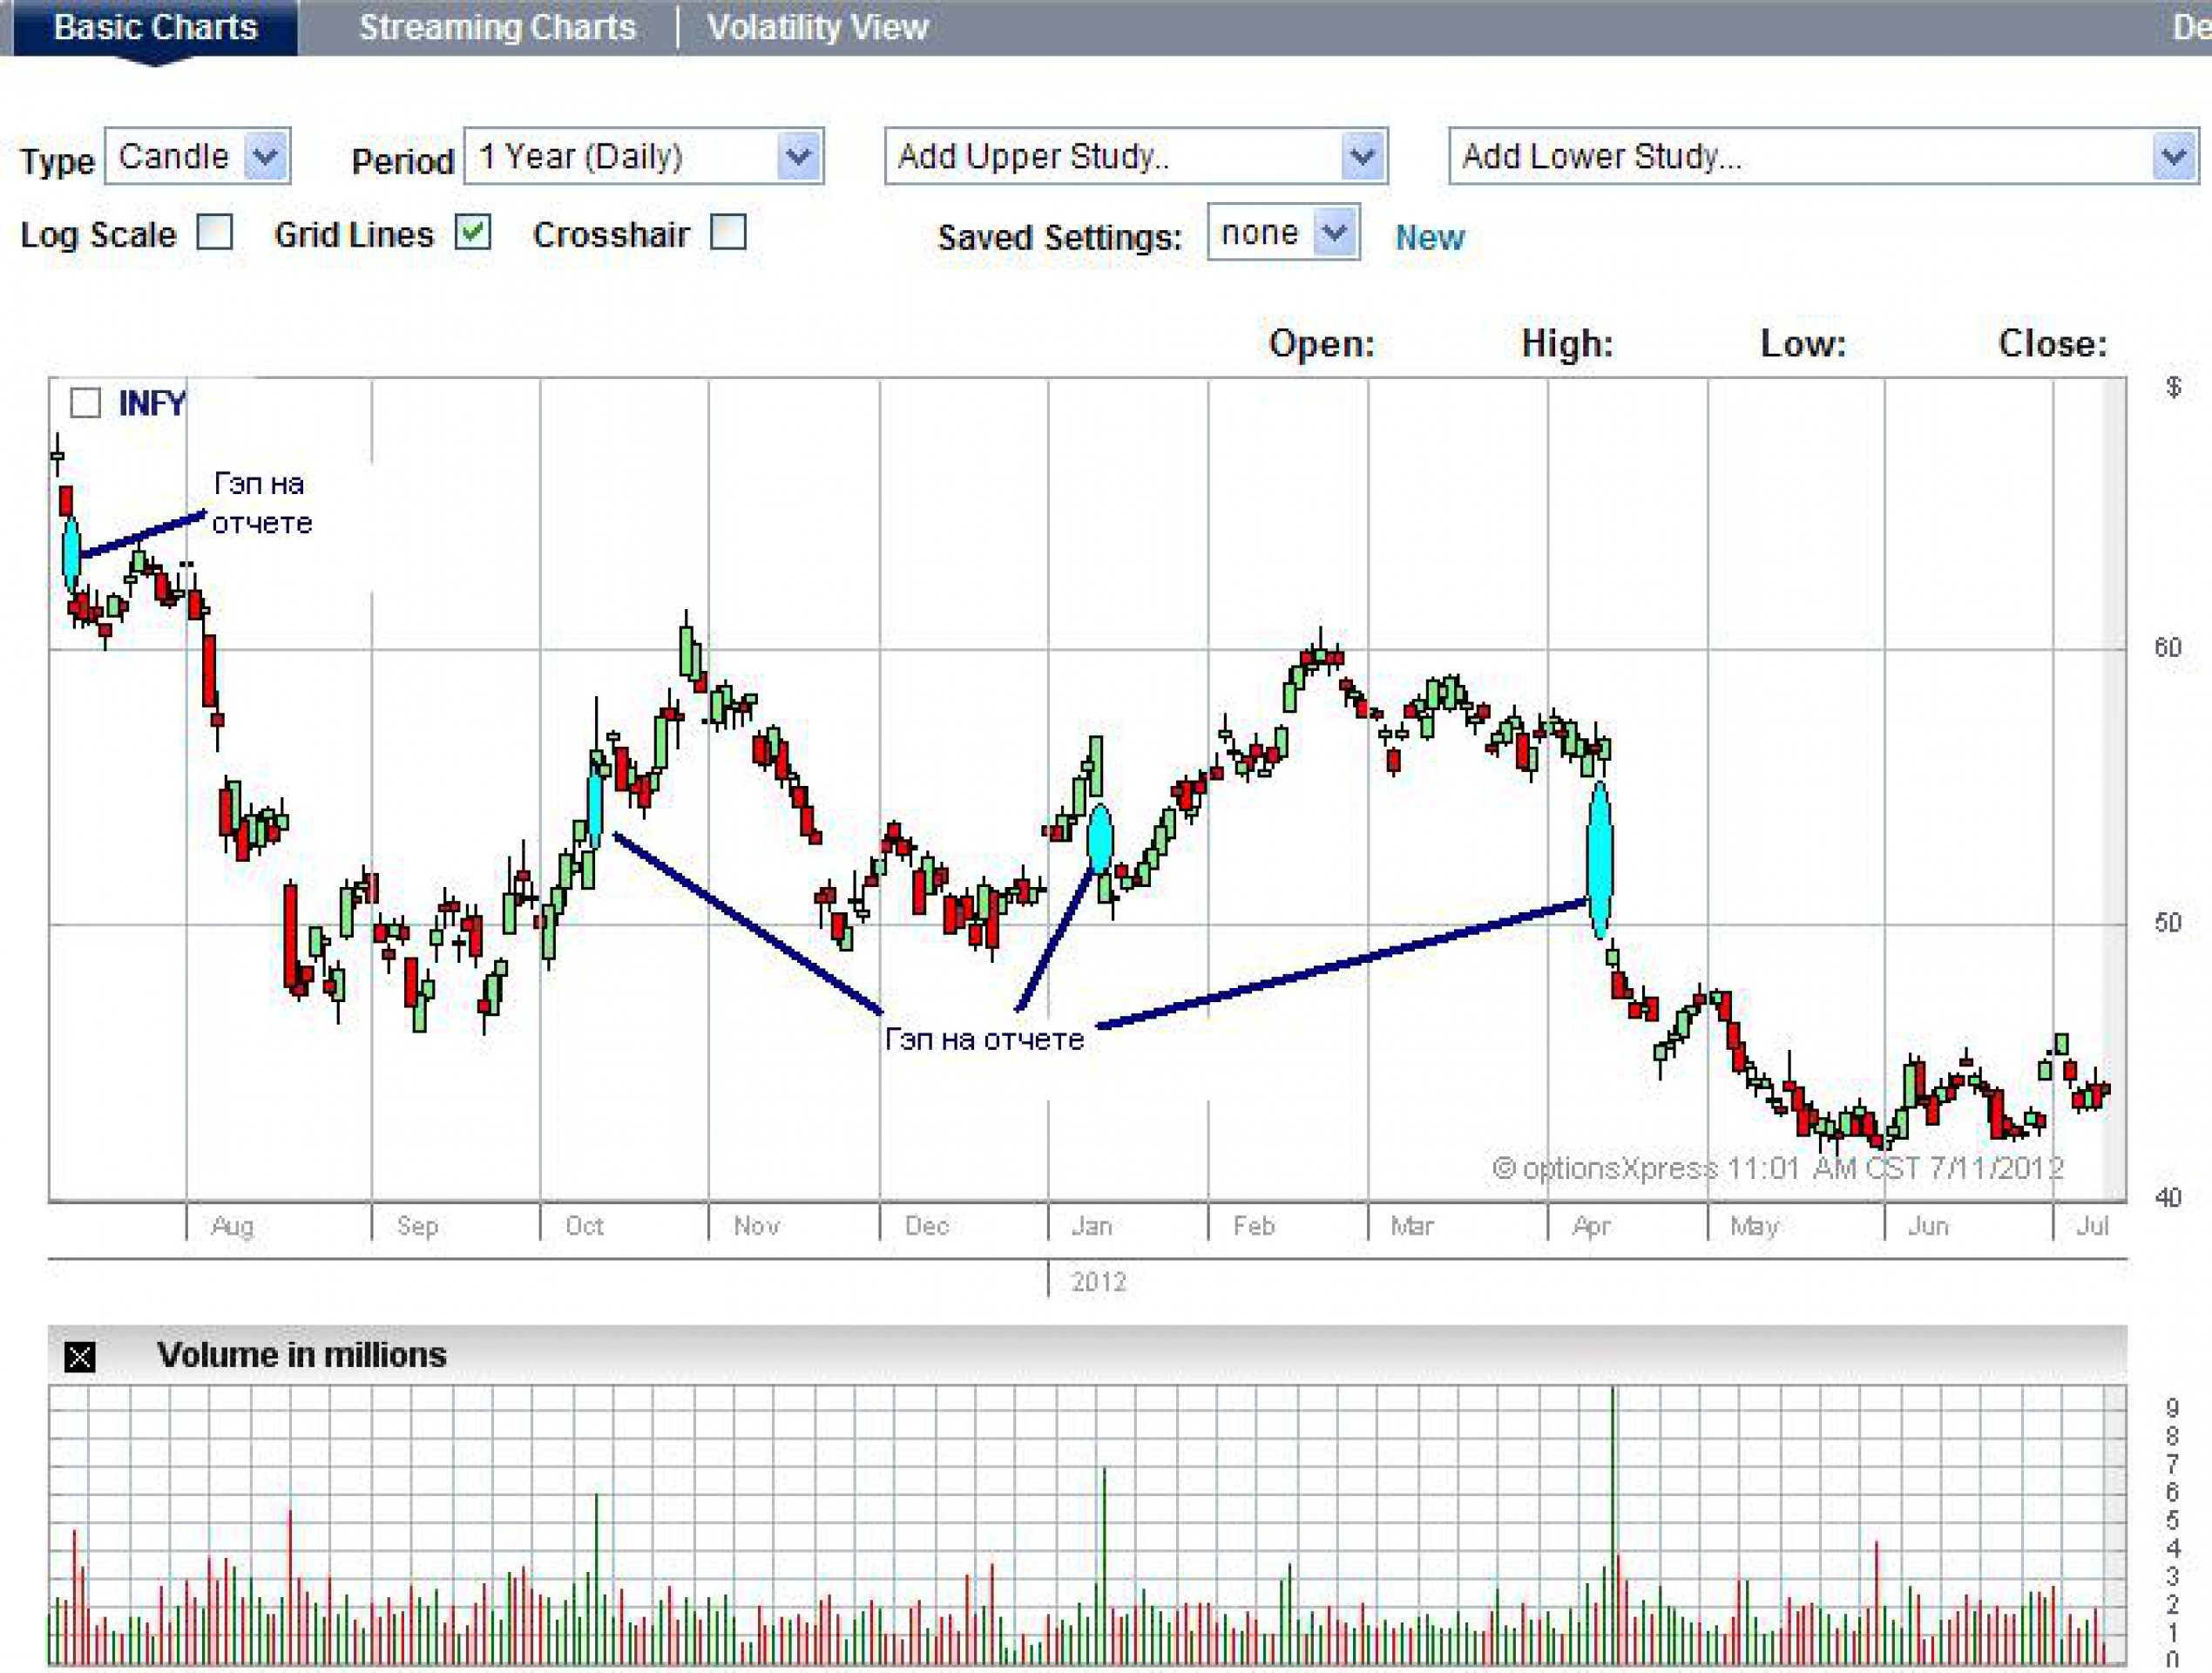Viewport: 2212px width, 1673px height.
Task: Click the 2012 year marker on timeline
Action: pyautogui.click(x=1098, y=1281)
